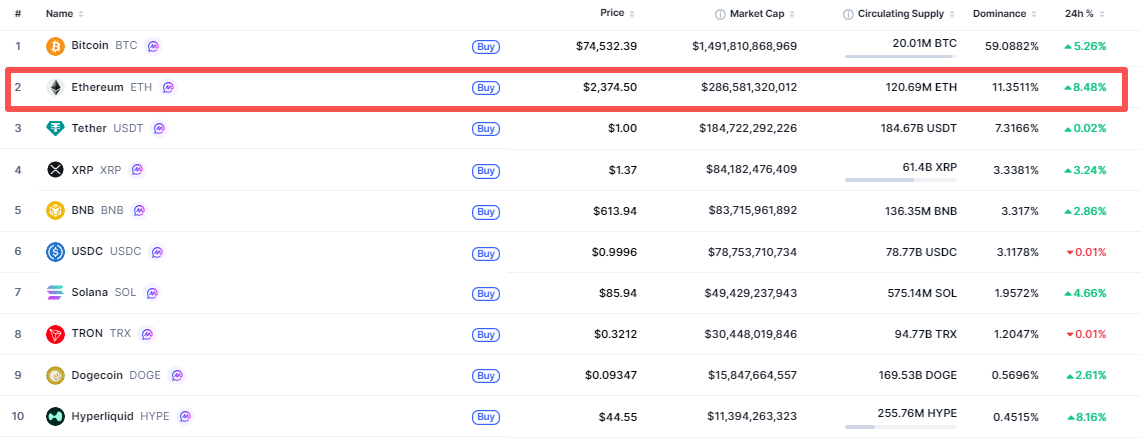This screenshot has width=1140, height=438.
Task: Click the Bitcoin circulating supply progress bar
Action: click(x=900, y=57)
